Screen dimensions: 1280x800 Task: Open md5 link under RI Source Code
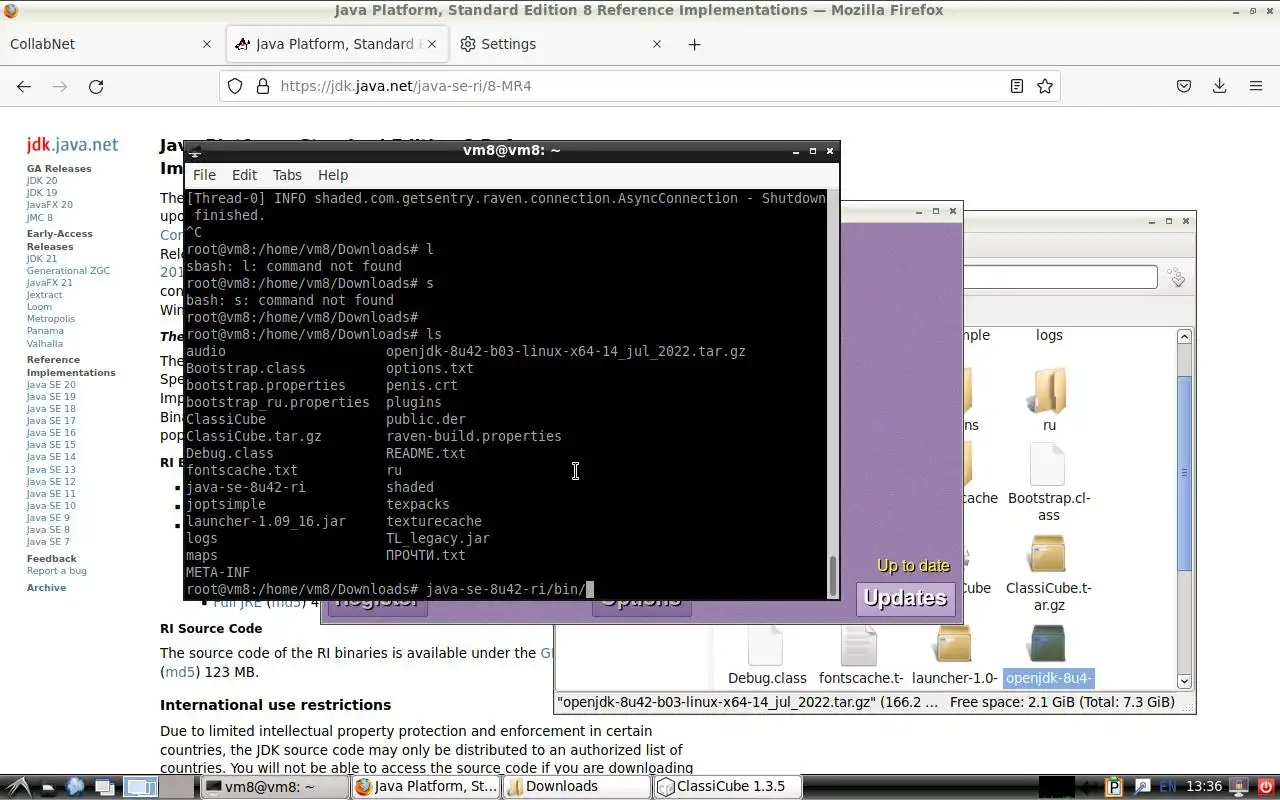pyautogui.click(x=180, y=672)
